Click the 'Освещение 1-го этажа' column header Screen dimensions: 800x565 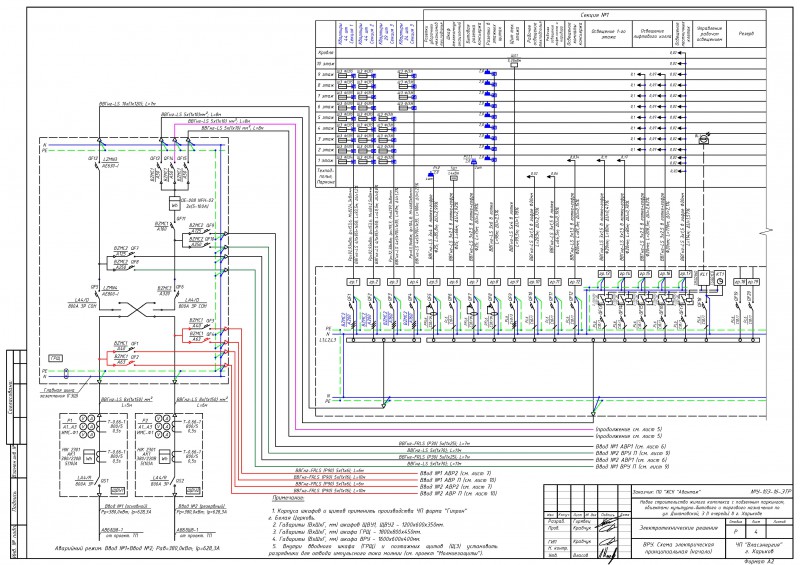pos(608,34)
